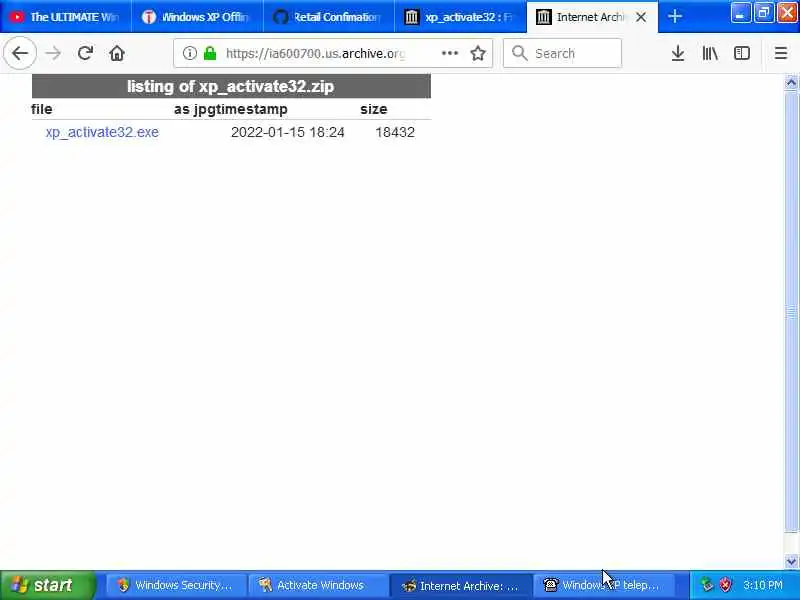
Task: Click the scrollbar down arrow
Action: click(x=791, y=561)
